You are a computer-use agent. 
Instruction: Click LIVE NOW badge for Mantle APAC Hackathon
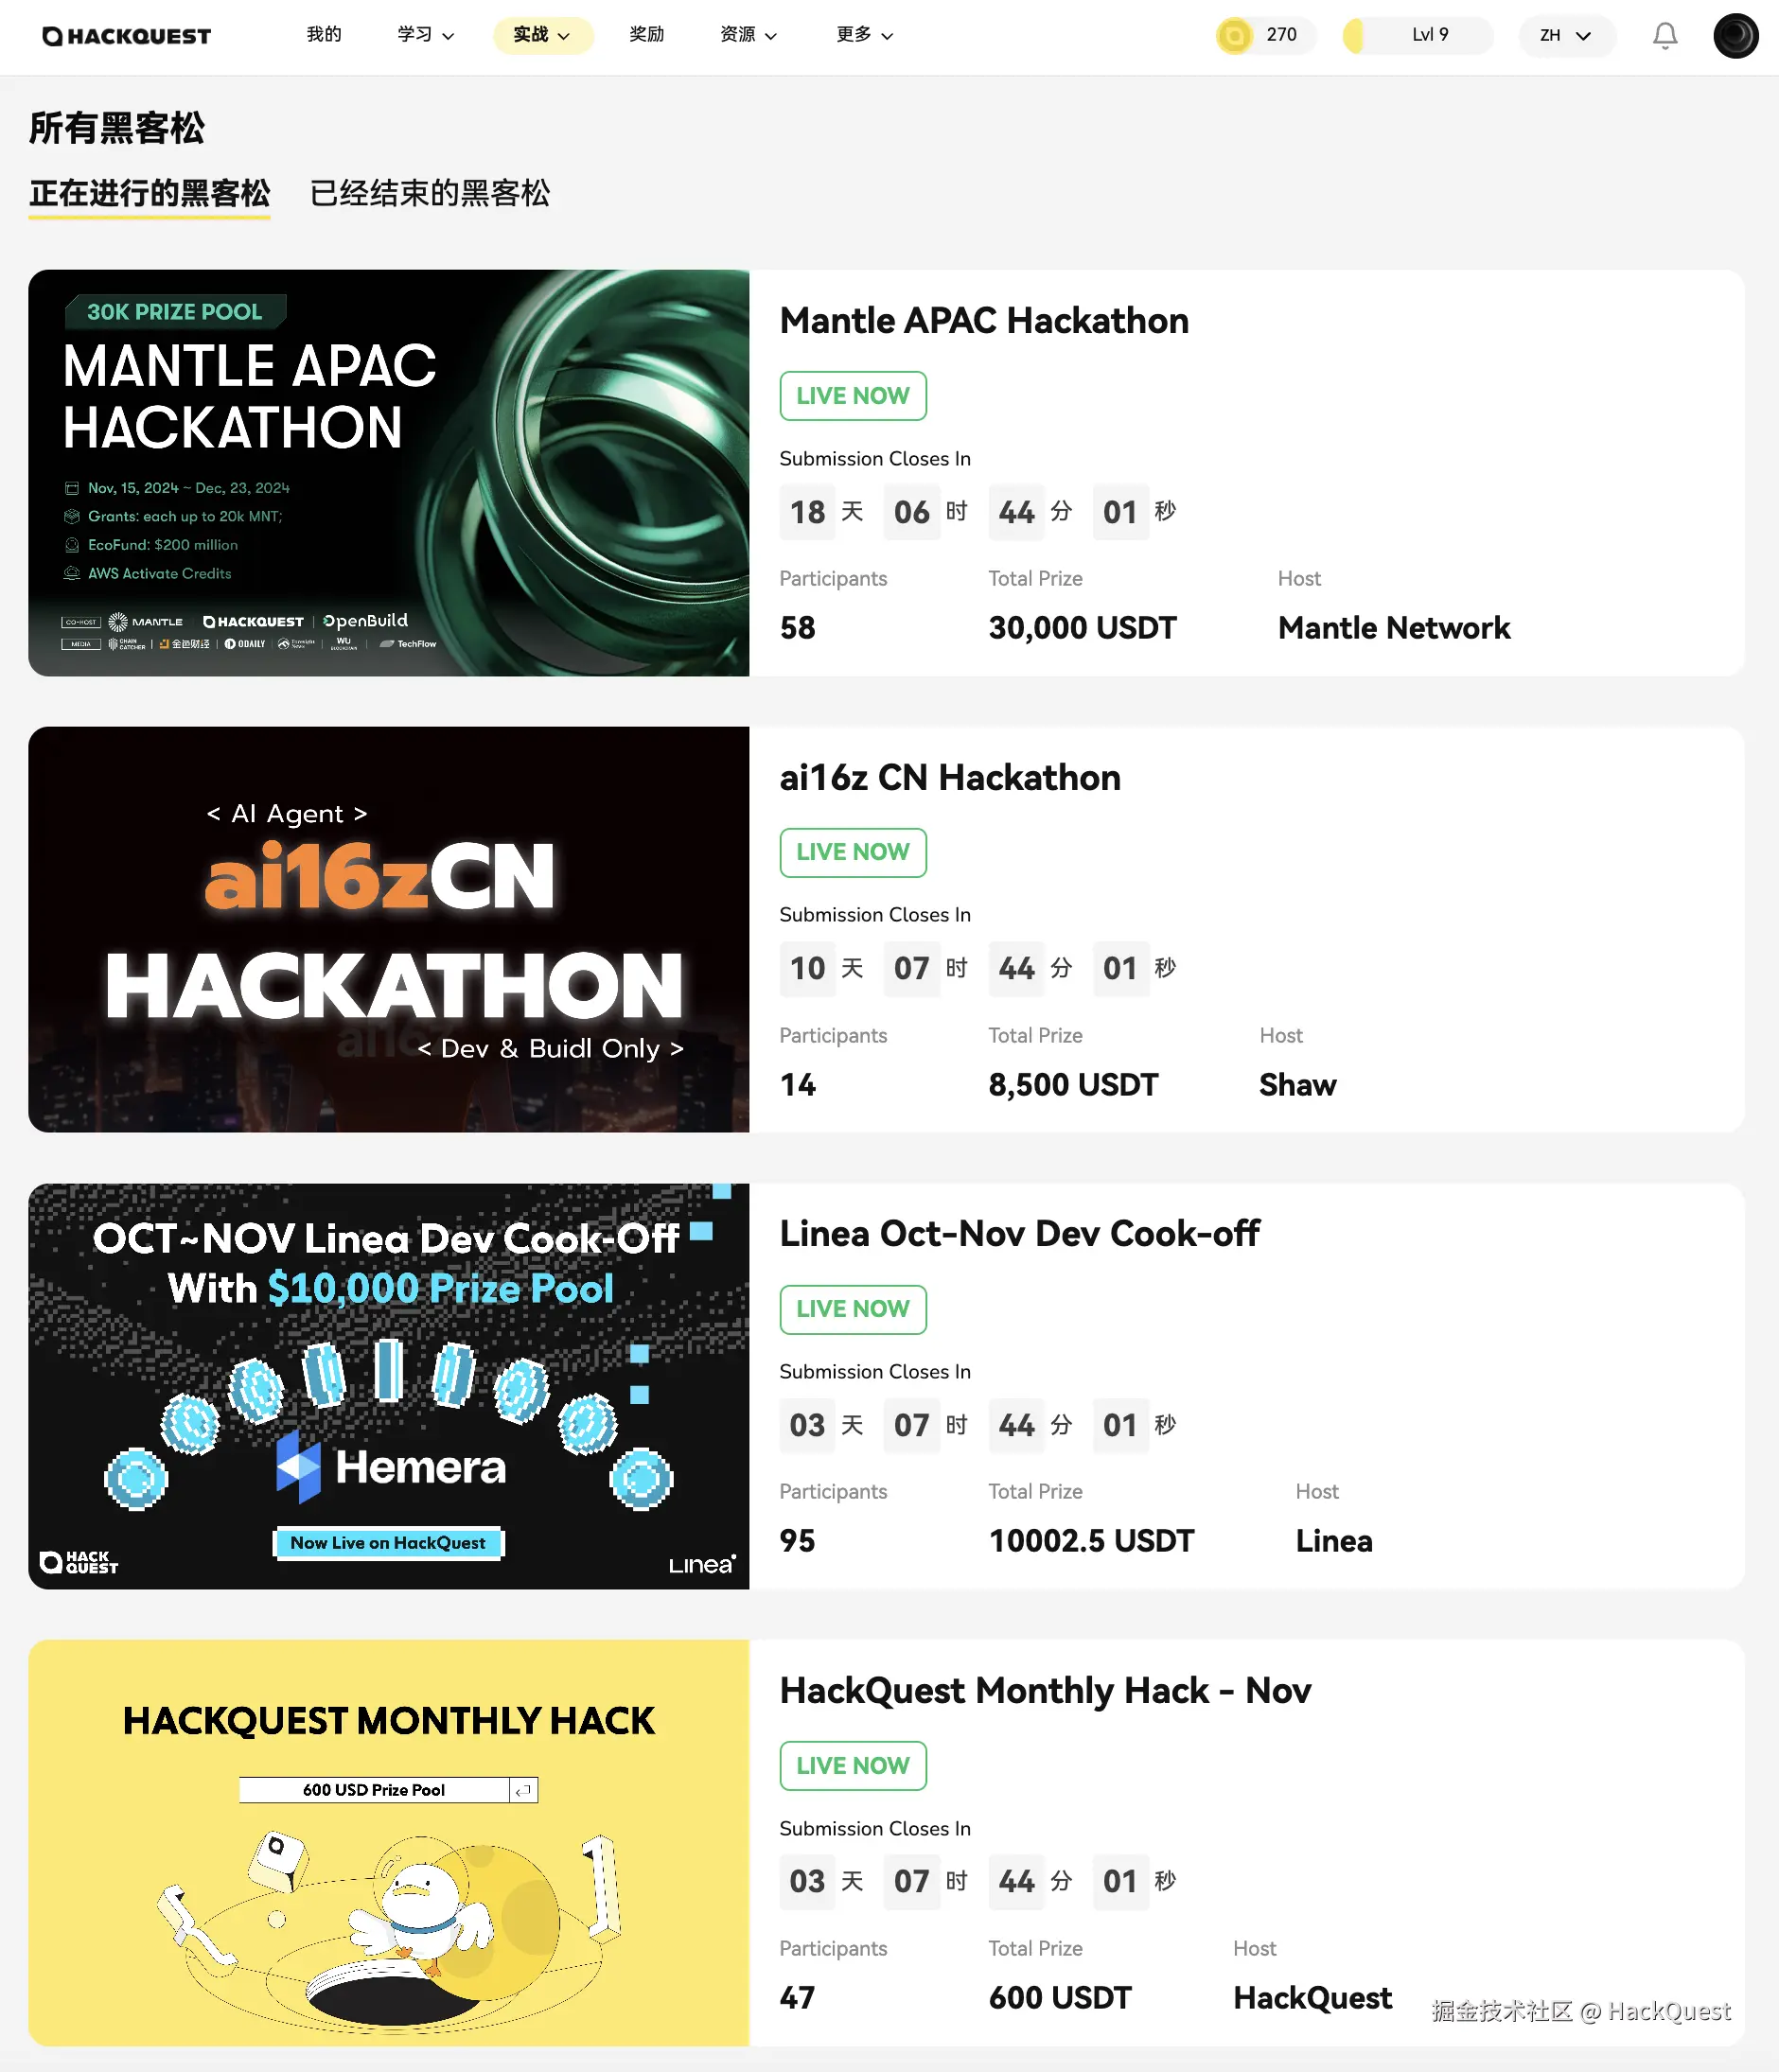click(x=852, y=396)
